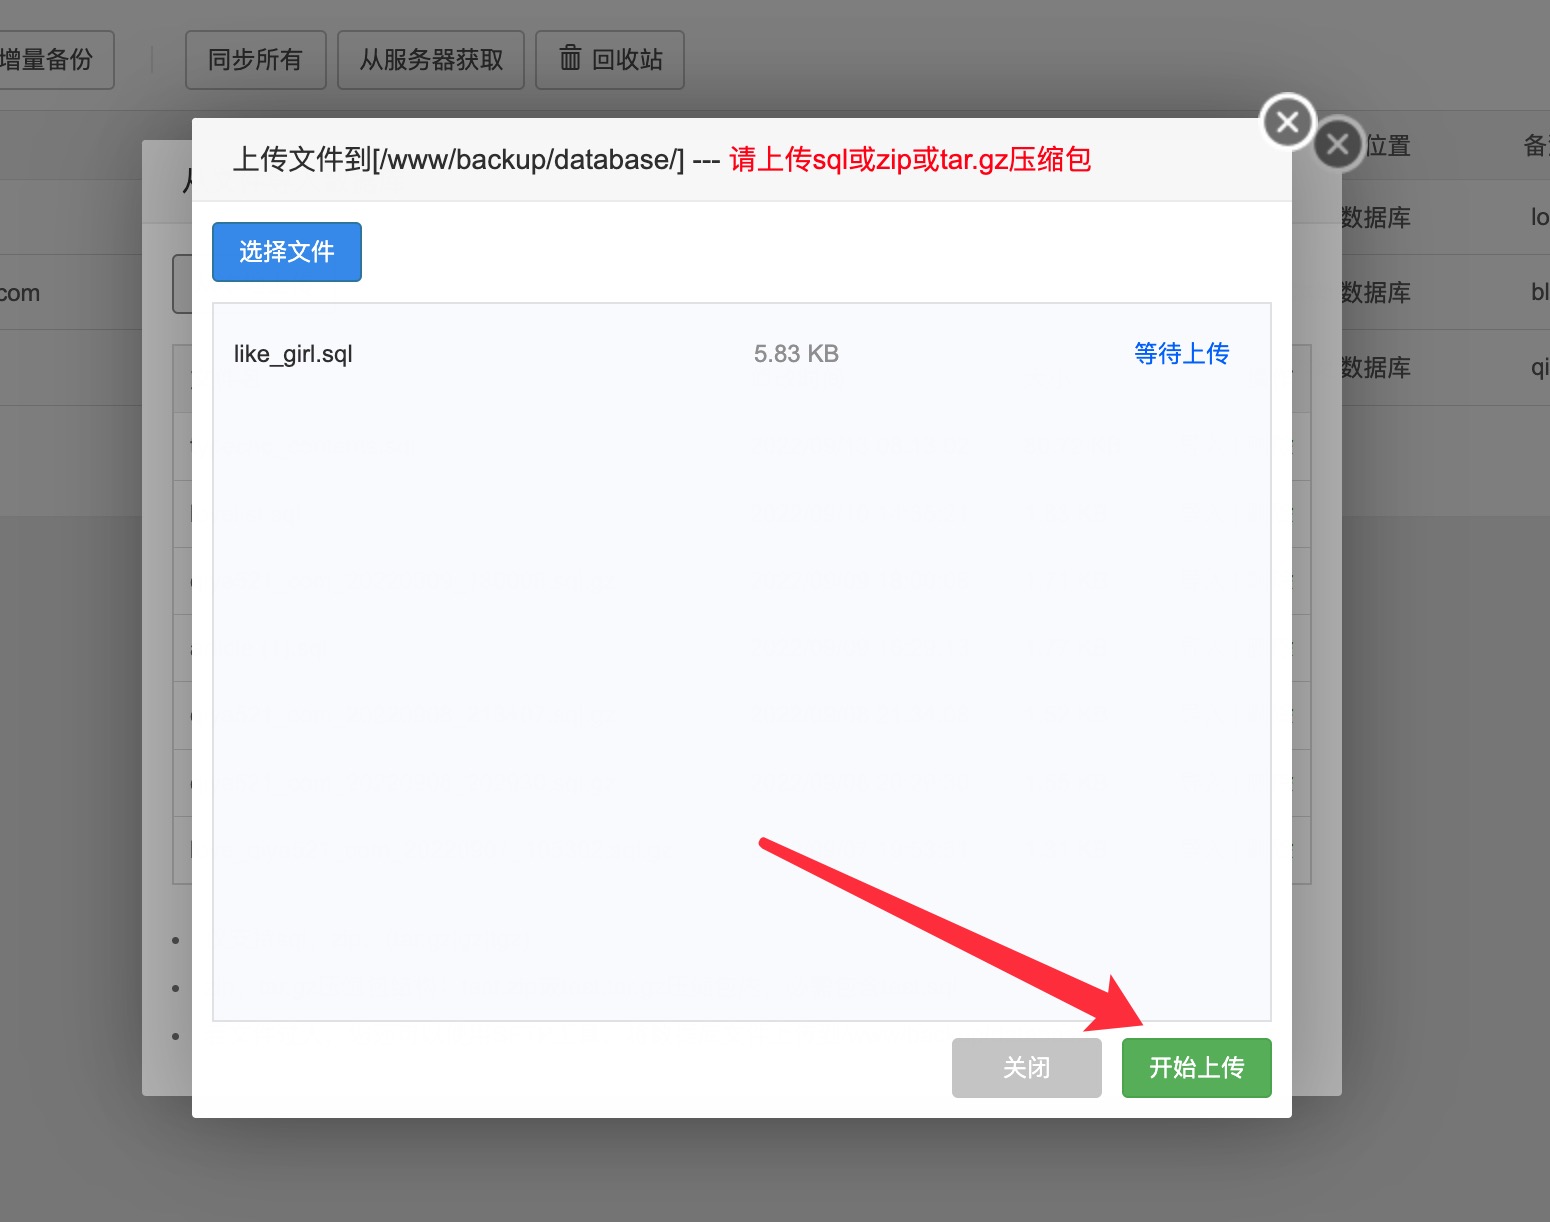This screenshot has width=1550, height=1222.
Task: Select the like_girl.sql file entry
Action: click(291, 353)
